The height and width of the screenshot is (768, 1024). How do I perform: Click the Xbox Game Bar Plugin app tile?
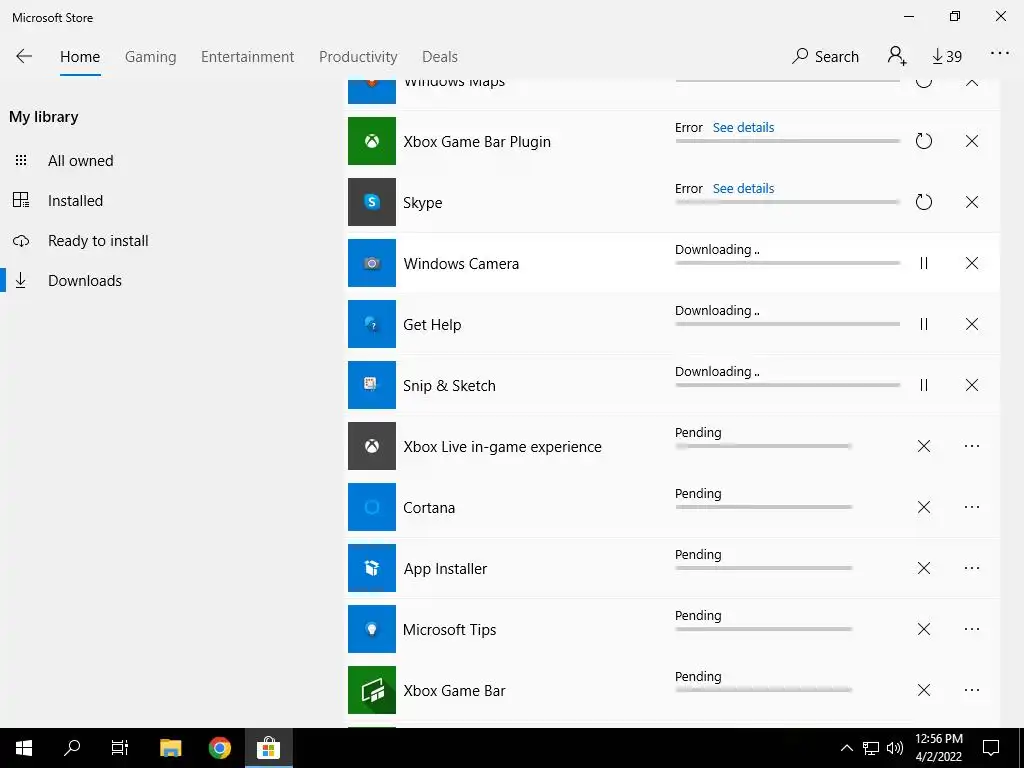pos(372,141)
